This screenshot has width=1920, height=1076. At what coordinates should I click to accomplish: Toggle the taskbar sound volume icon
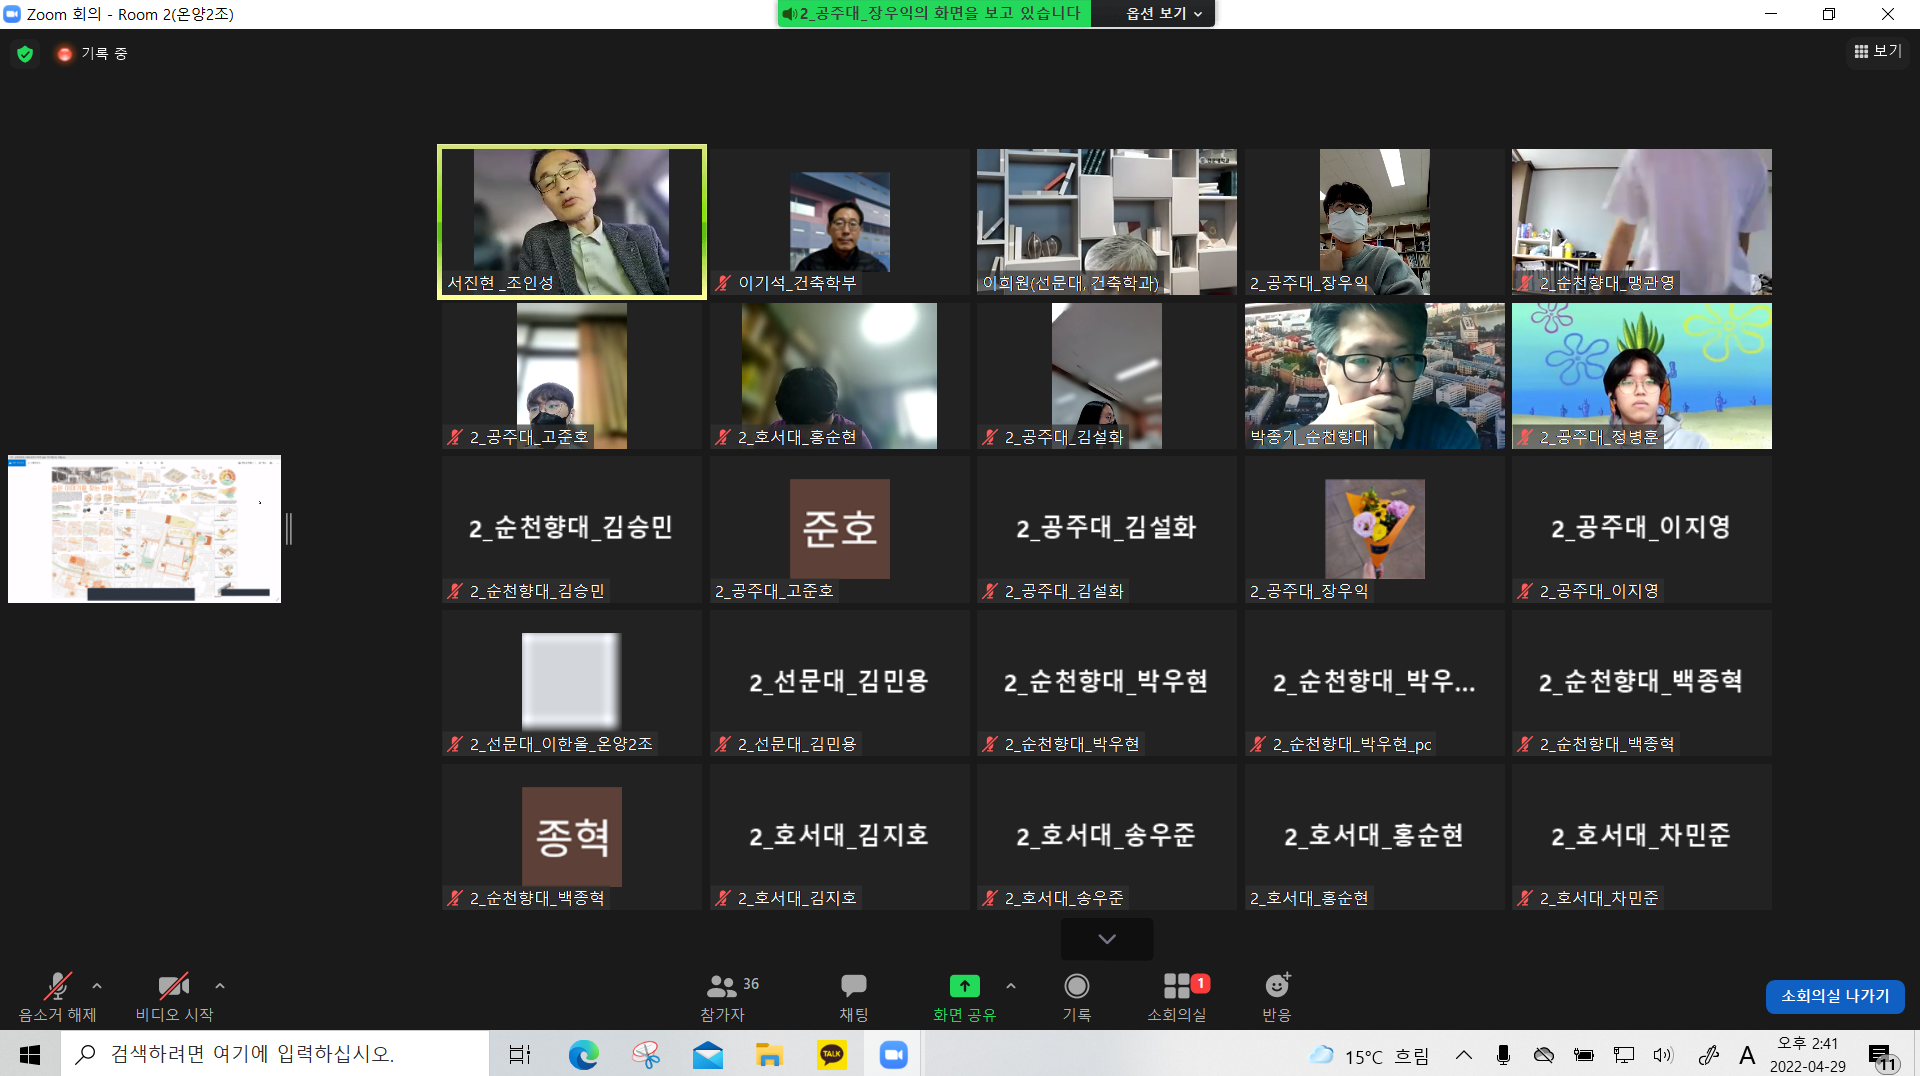[1662, 1055]
